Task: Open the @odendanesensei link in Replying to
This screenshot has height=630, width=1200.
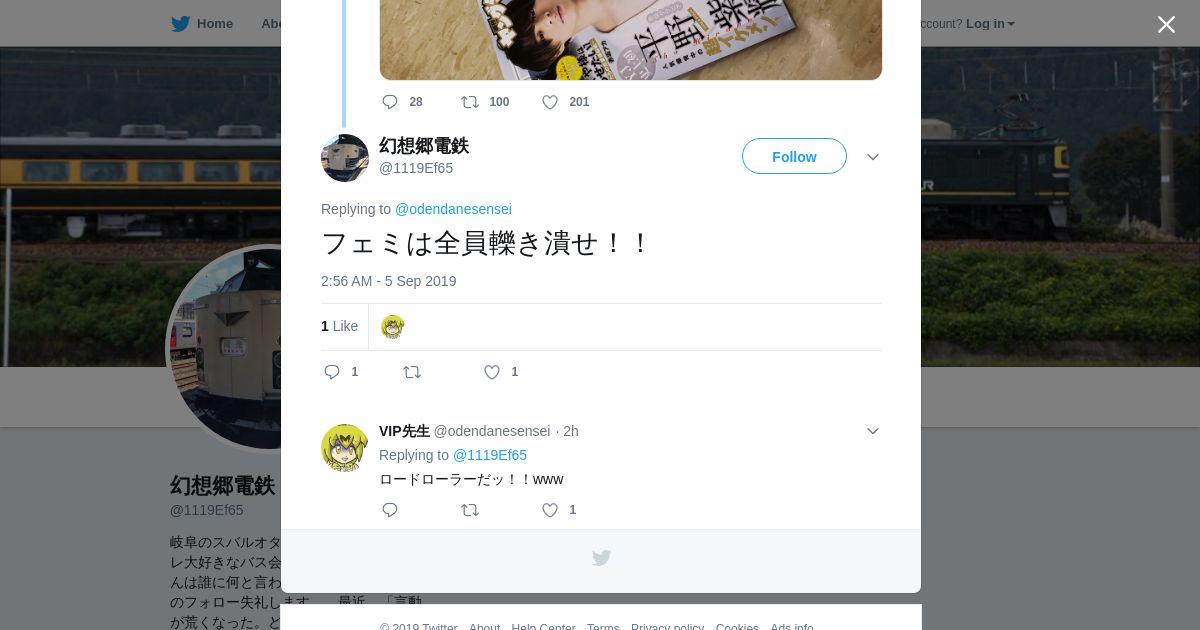Action: [453, 209]
